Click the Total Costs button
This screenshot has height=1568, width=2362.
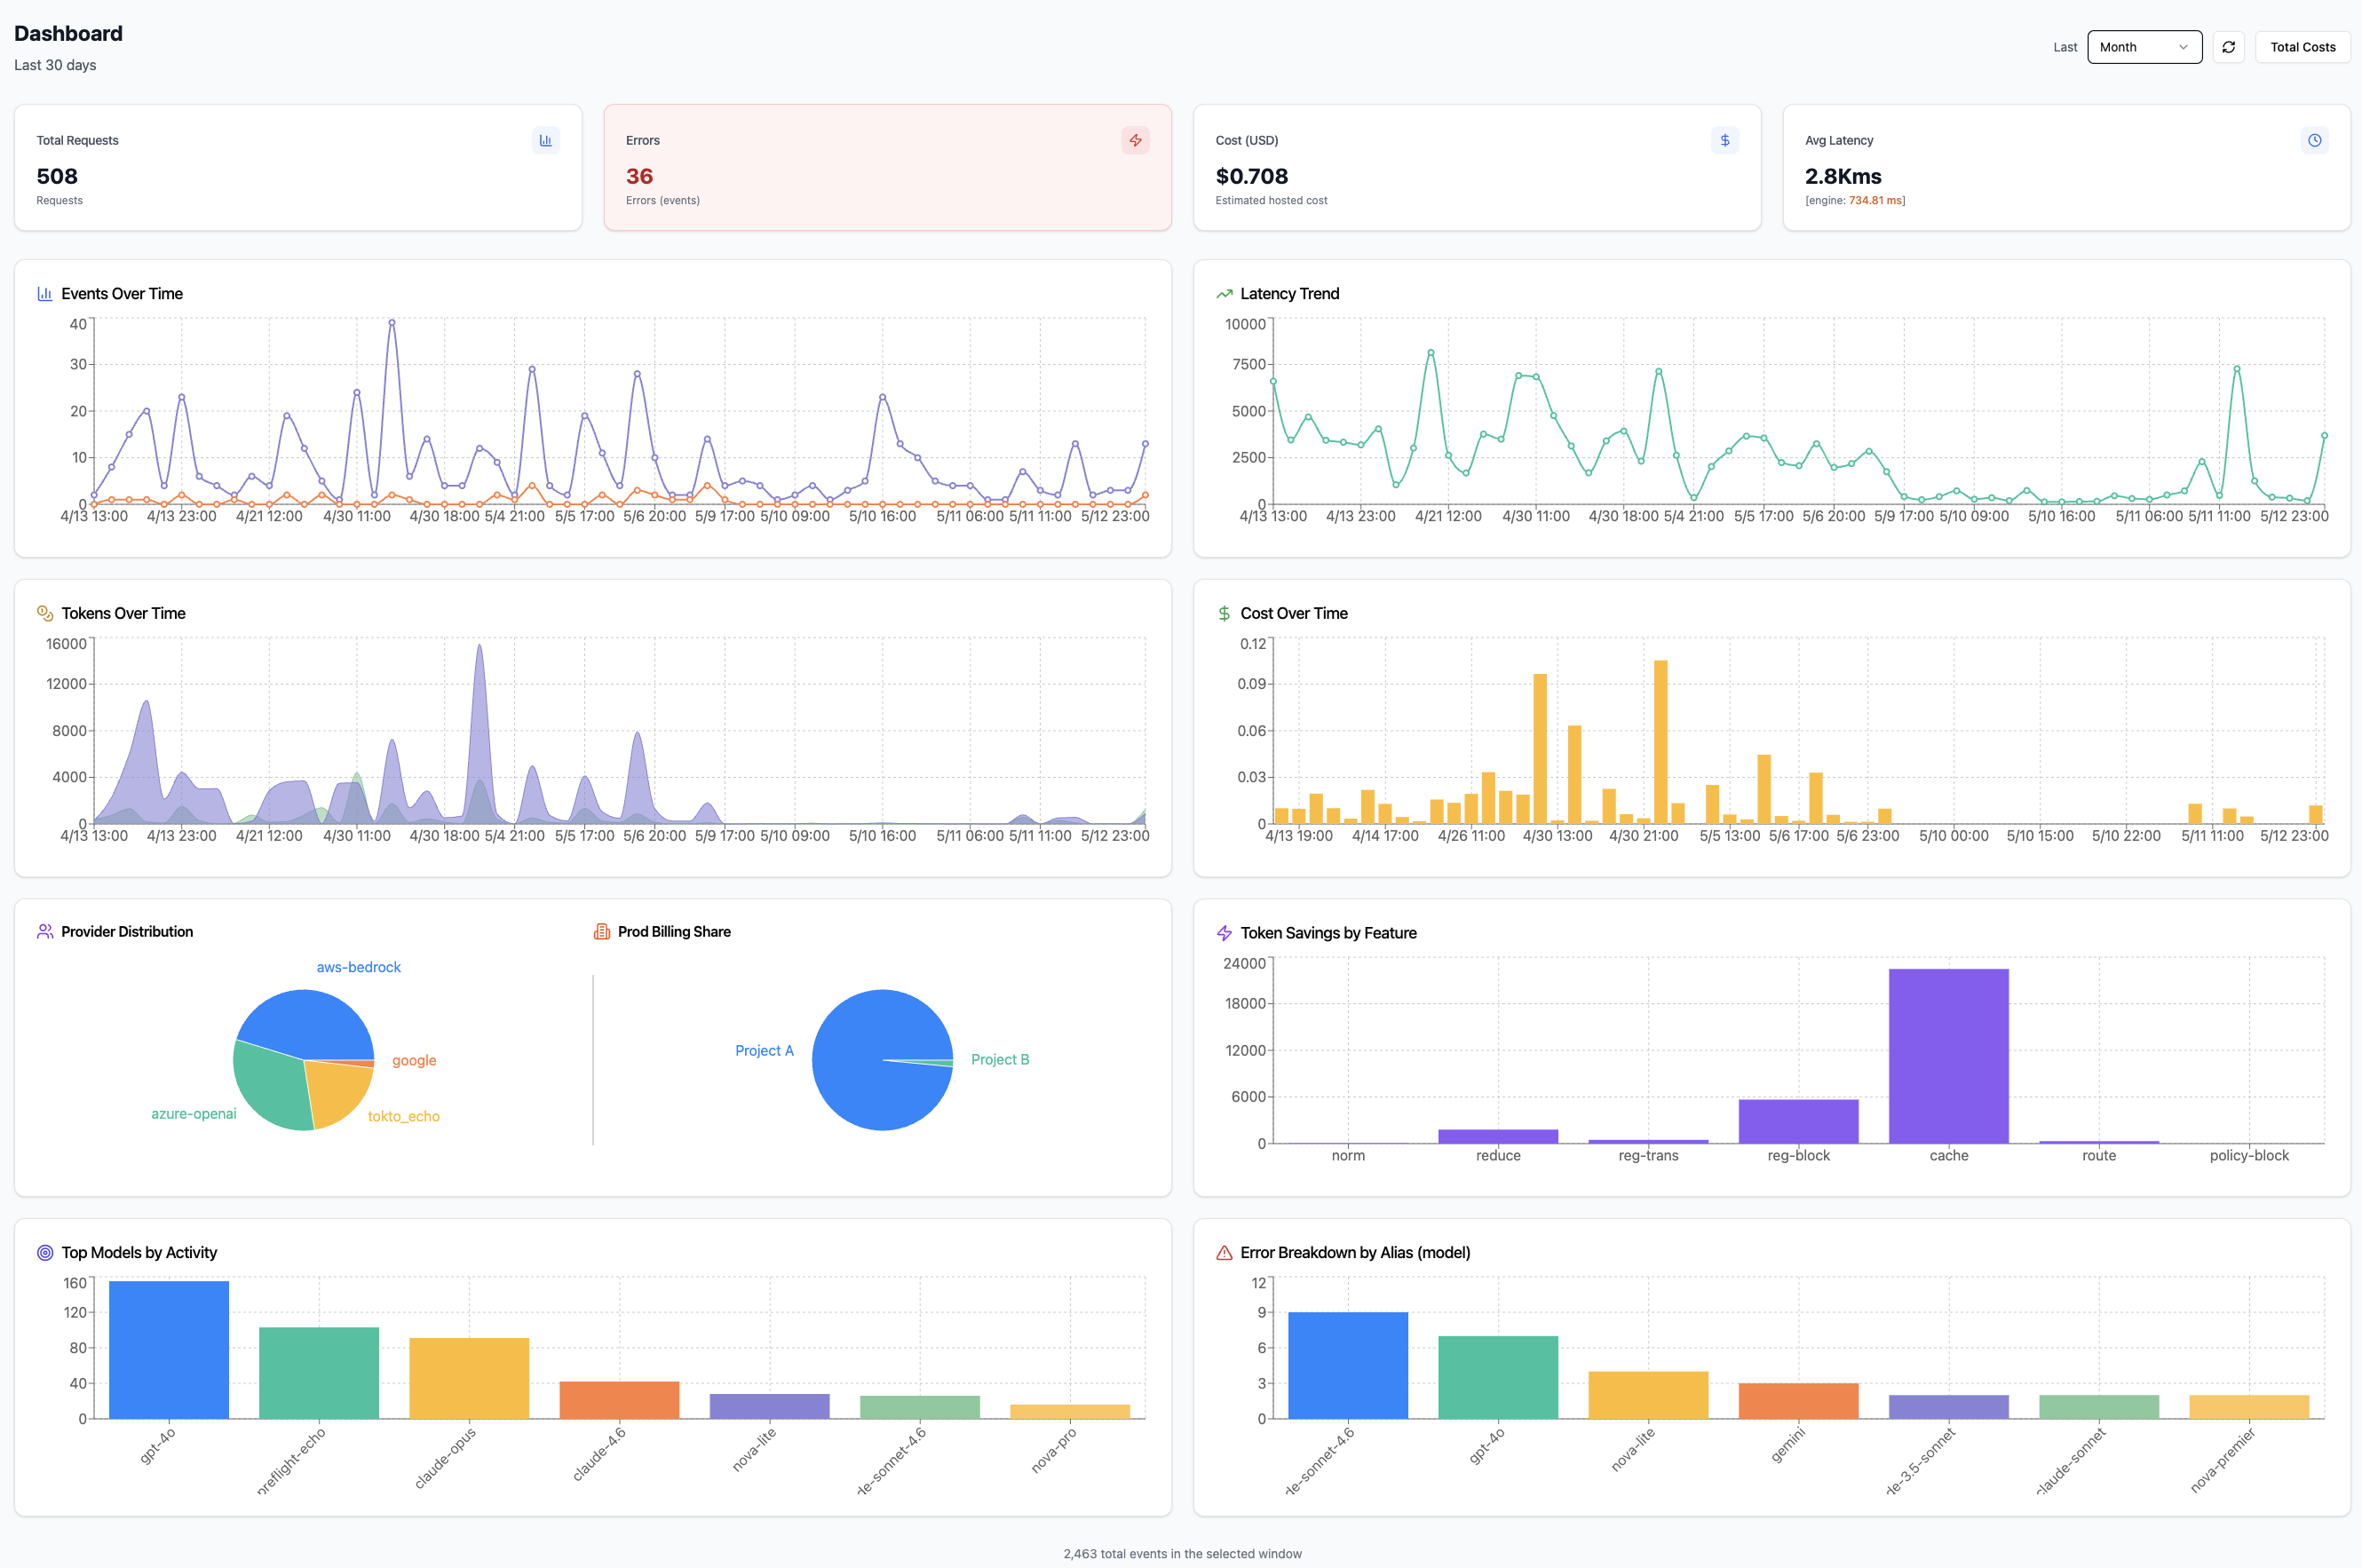(2302, 47)
